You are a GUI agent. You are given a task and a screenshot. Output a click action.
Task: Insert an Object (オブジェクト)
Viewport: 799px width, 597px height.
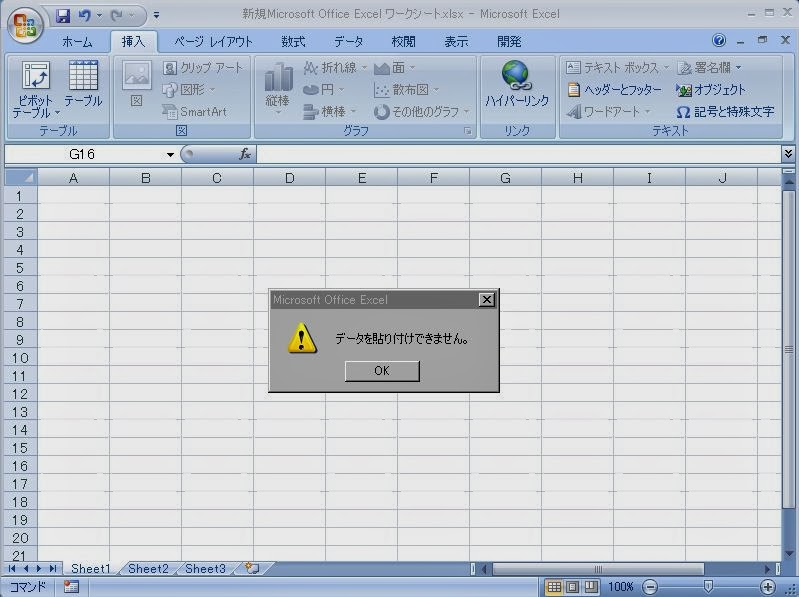tap(711, 90)
